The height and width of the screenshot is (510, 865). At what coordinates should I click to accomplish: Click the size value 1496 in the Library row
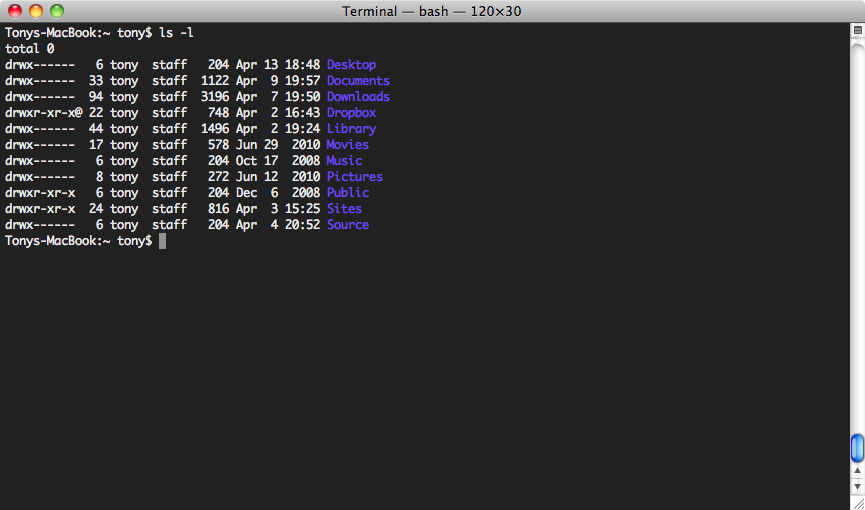(215, 129)
